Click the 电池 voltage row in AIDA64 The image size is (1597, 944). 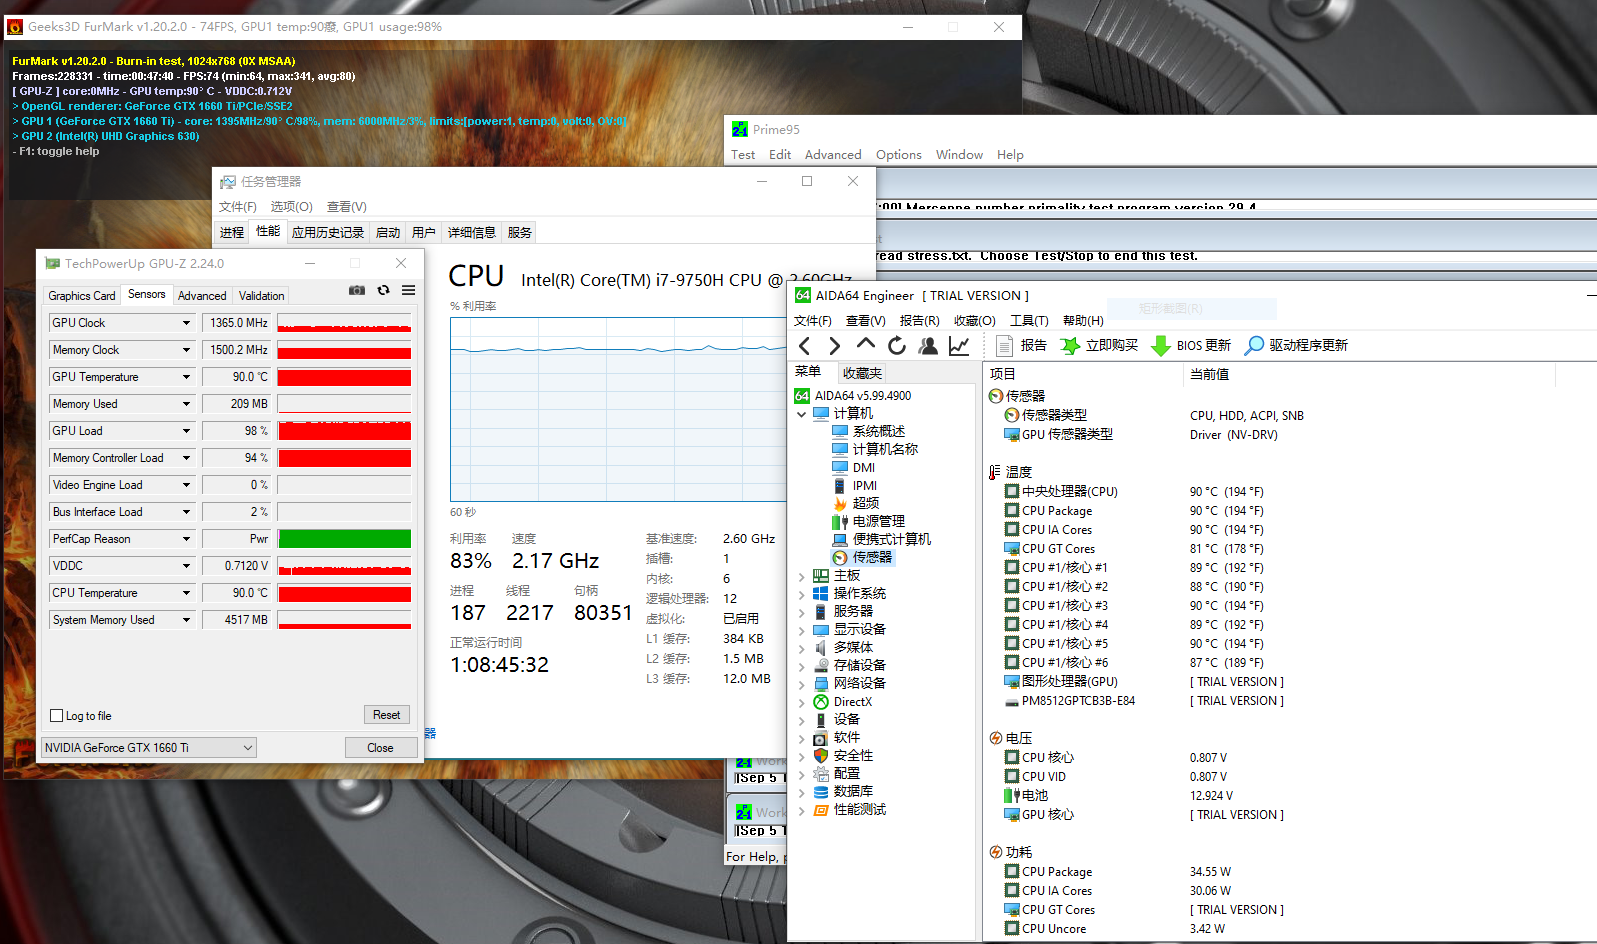(x=1118, y=796)
